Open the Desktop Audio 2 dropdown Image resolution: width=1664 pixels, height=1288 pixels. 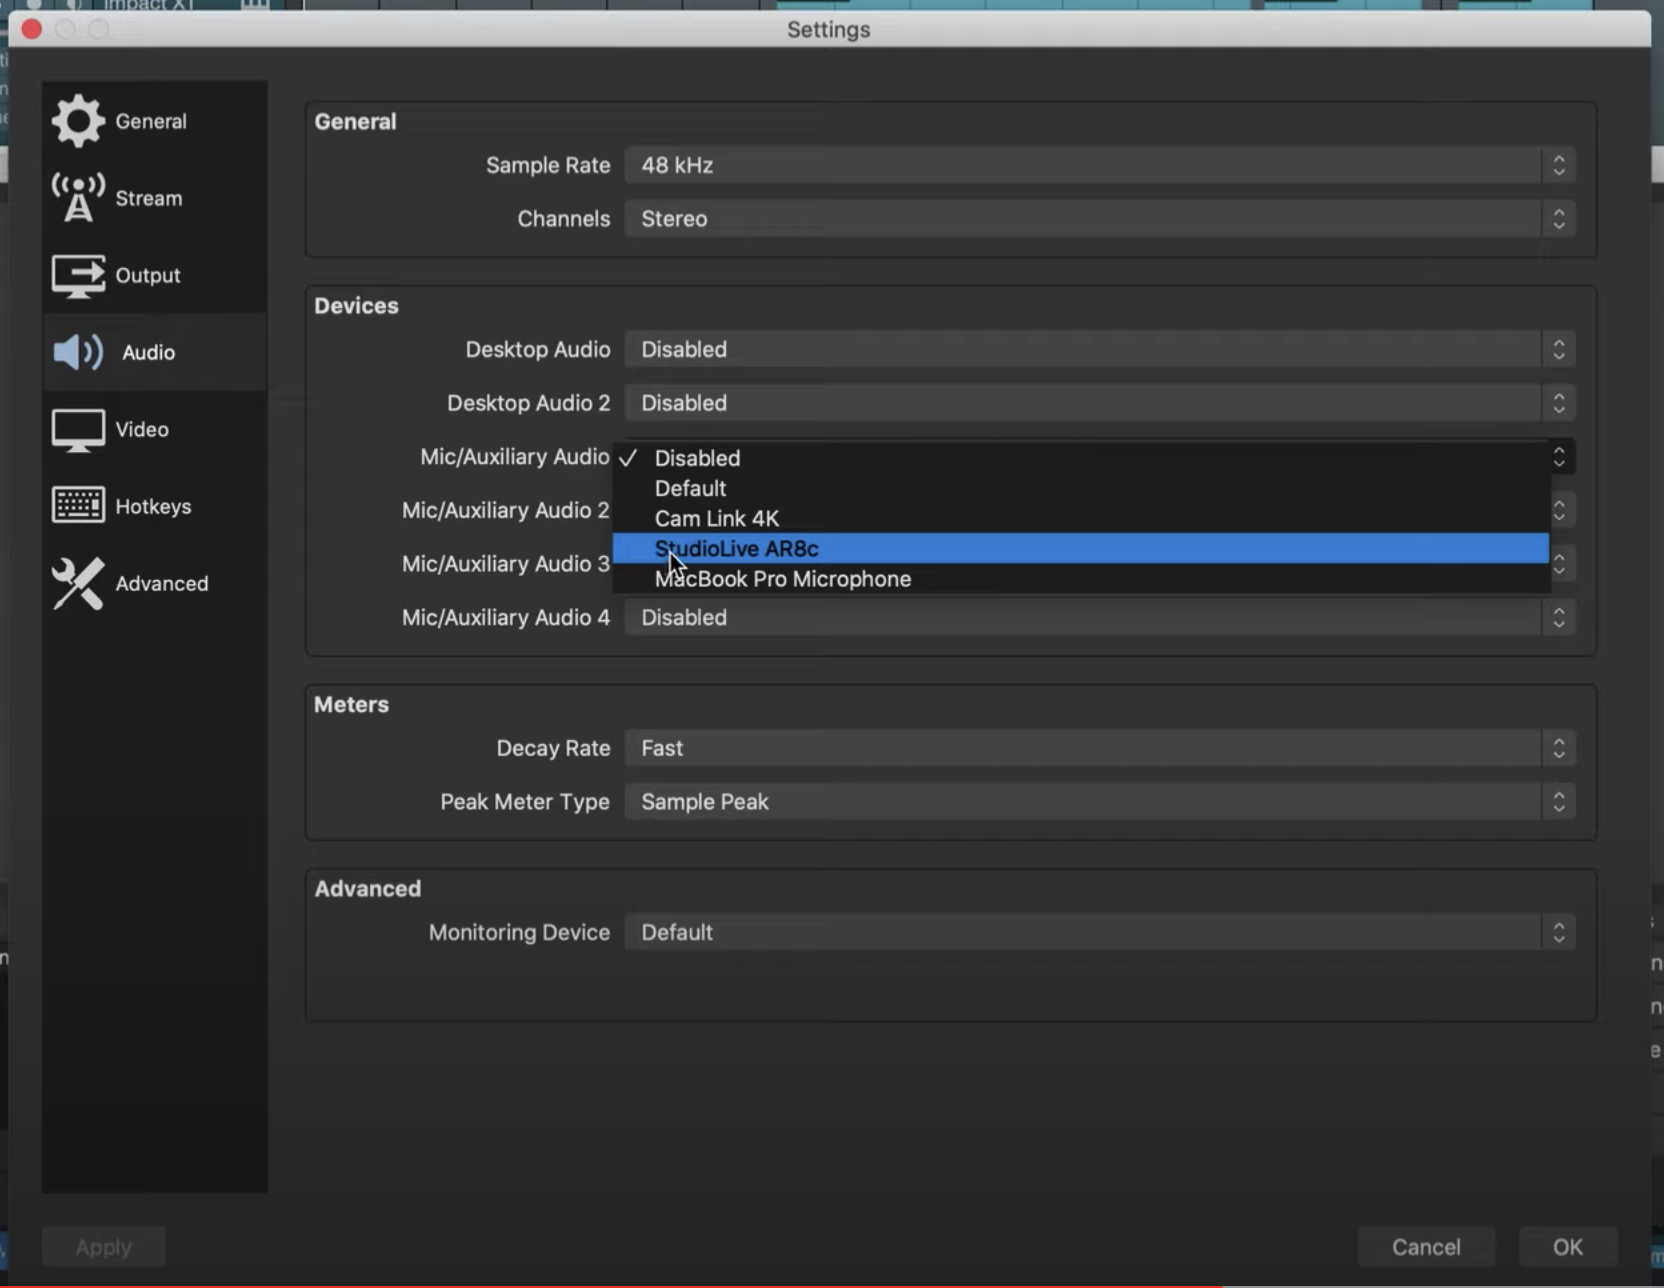(1100, 403)
